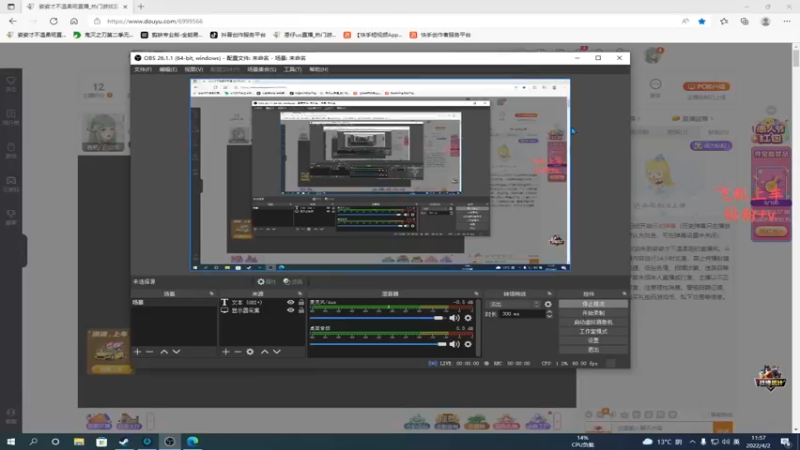Toggle lock on 显示器采集 source
800x450 pixels.
(301, 310)
